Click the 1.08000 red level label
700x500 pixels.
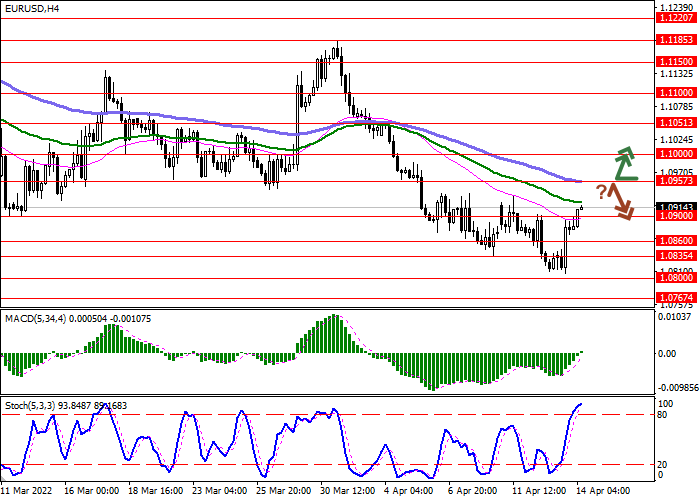click(678, 278)
